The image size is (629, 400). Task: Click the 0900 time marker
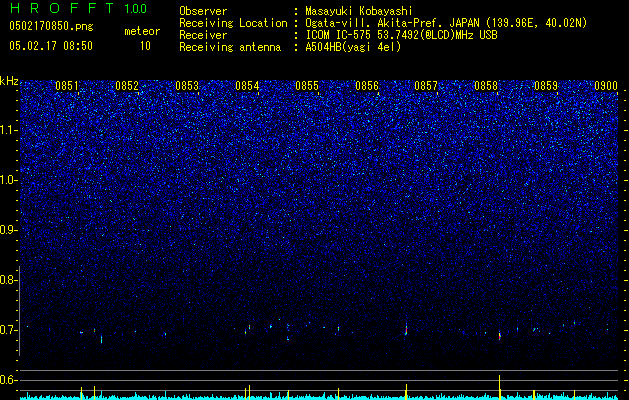point(606,86)
